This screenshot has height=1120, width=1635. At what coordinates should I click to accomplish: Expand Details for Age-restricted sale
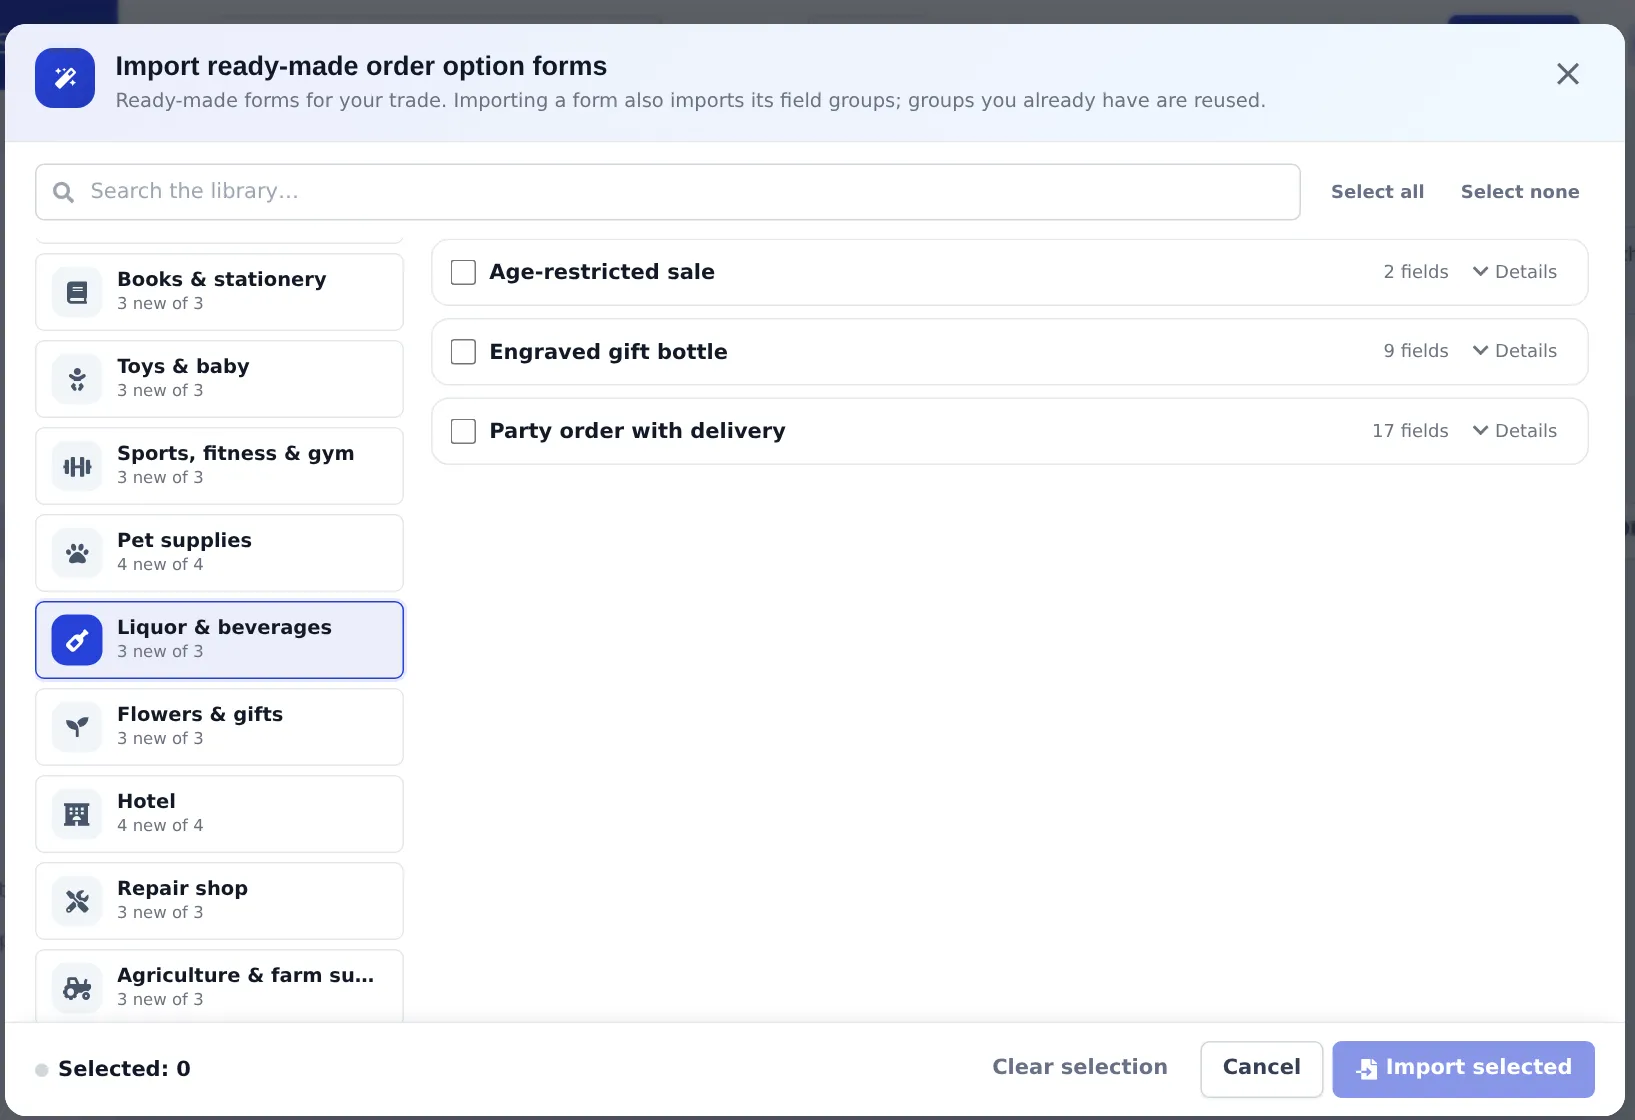(x=1514, y=272)
